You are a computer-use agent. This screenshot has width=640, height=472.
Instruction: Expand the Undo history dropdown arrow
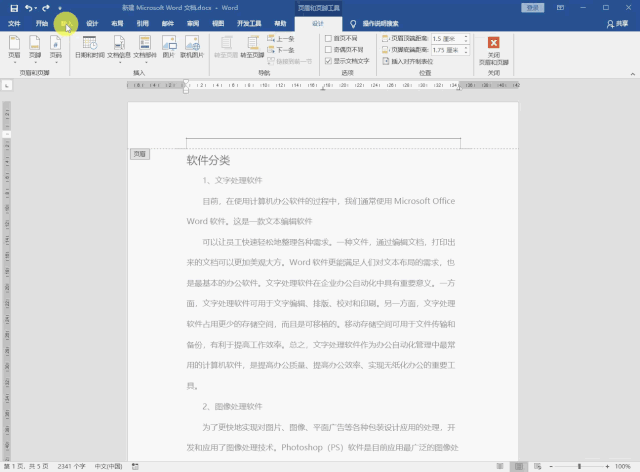tap(36, 8)
